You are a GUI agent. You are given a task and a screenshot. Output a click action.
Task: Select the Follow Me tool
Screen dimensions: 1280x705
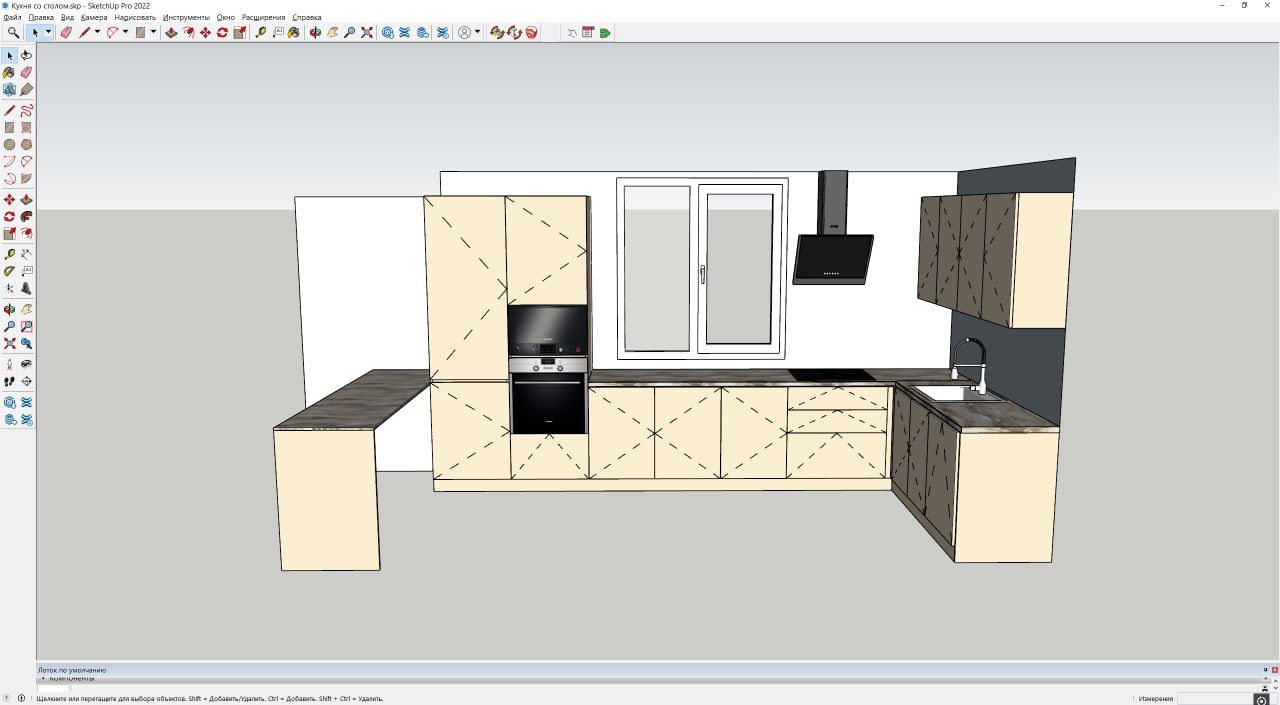(26, 216)
